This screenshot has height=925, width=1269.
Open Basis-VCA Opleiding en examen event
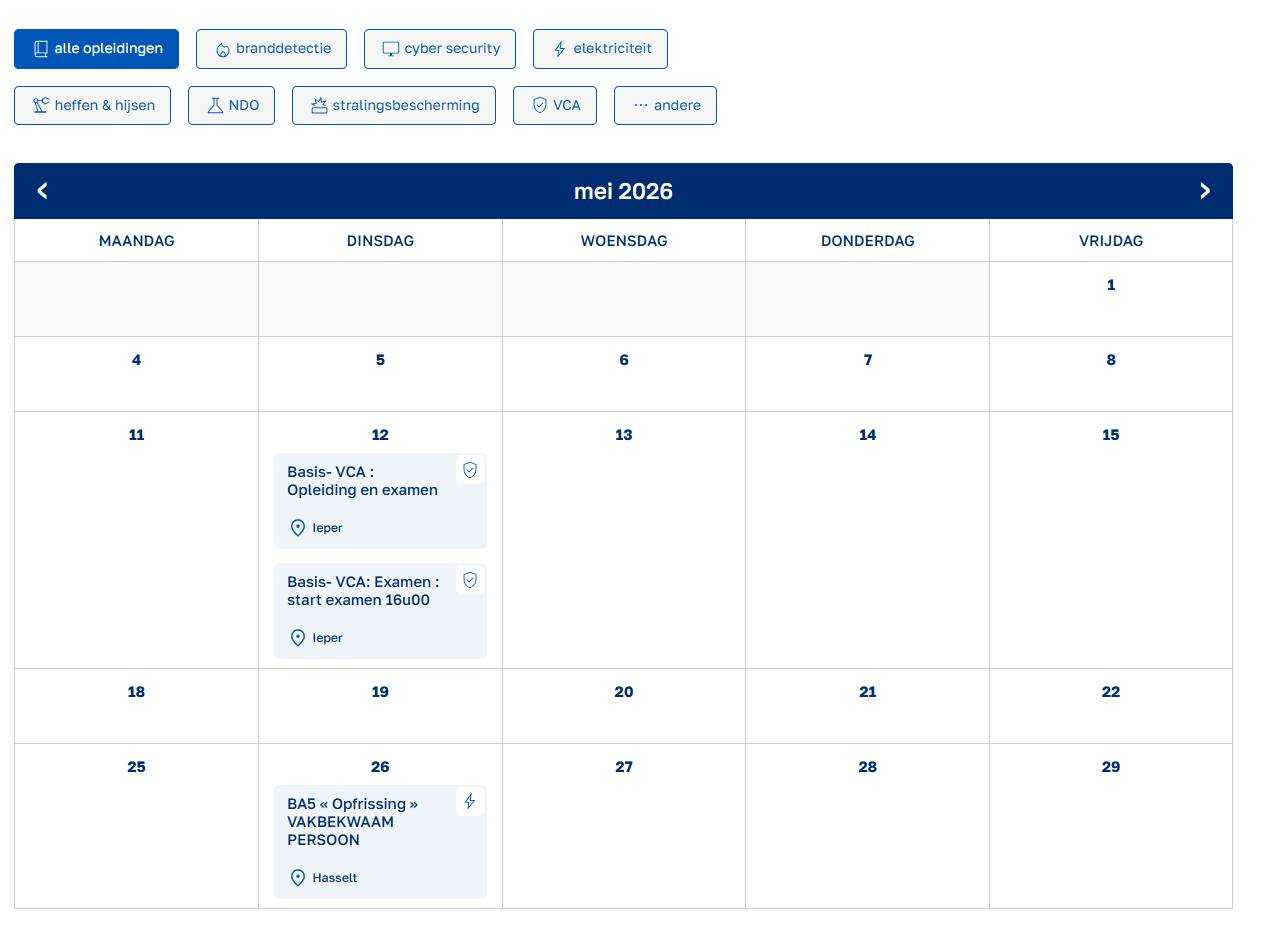pyautogui.click(x=362, y=481)
